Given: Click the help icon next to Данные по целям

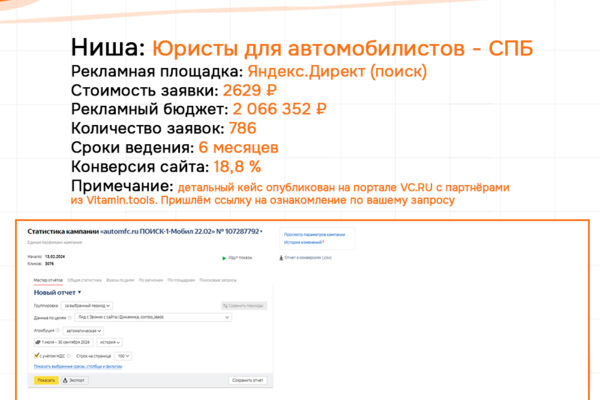Looking at the screenshot, I should [x=69, y=317].
